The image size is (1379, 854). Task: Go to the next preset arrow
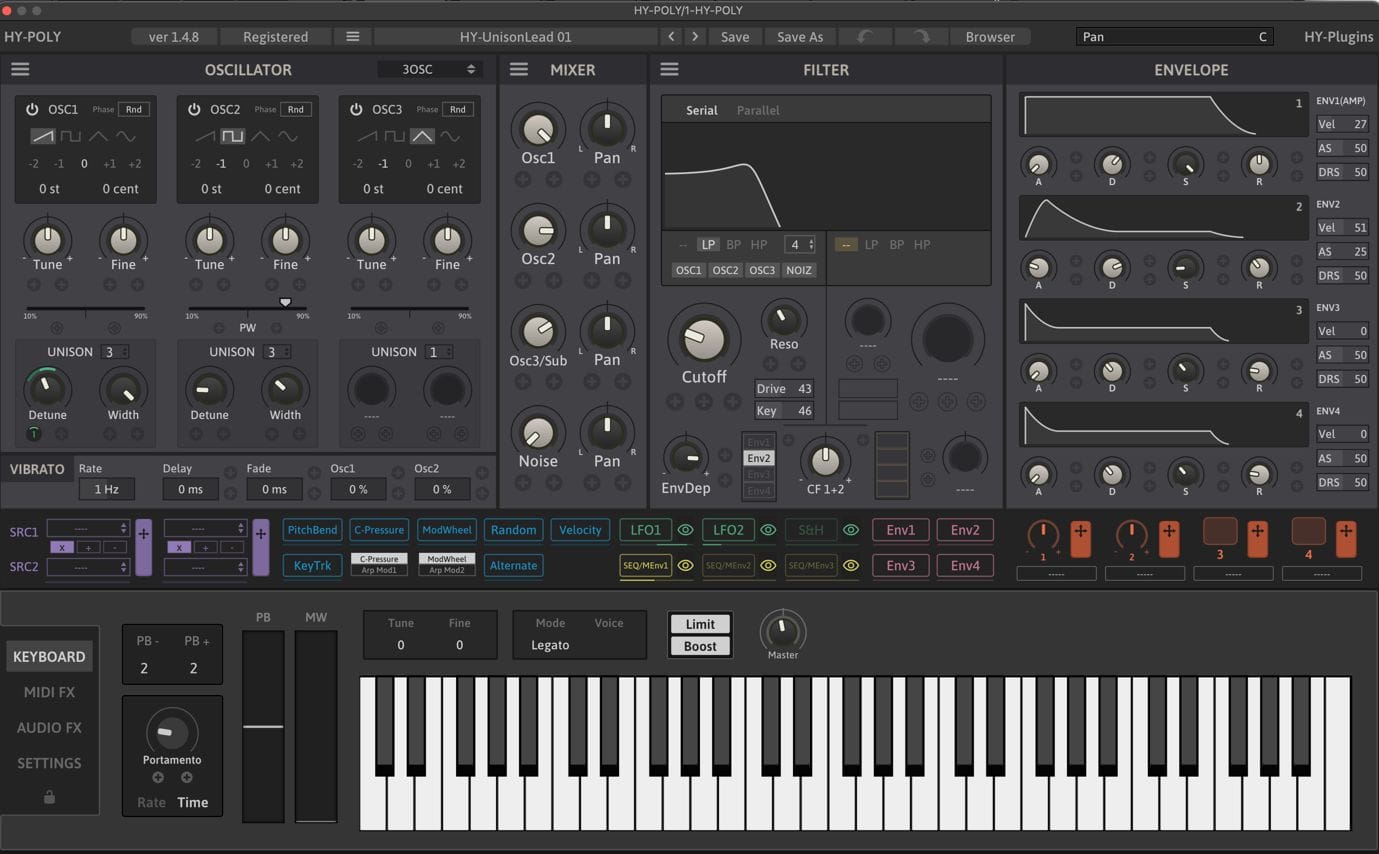(695, 37)
